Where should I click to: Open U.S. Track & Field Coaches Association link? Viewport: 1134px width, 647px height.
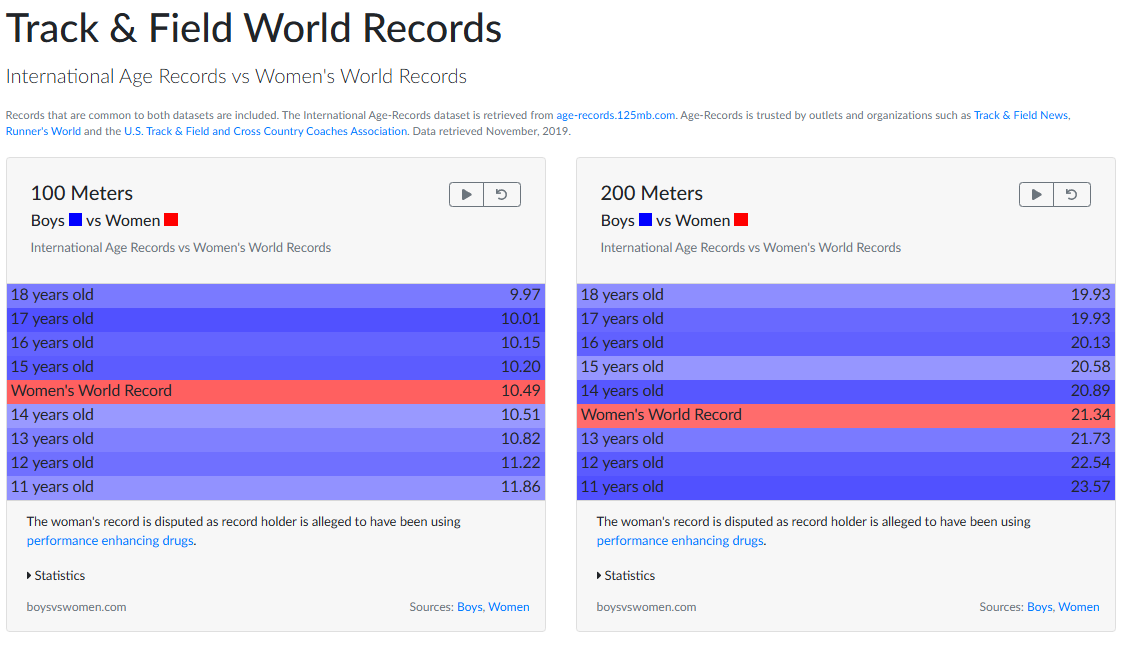(x=265, y=131)
